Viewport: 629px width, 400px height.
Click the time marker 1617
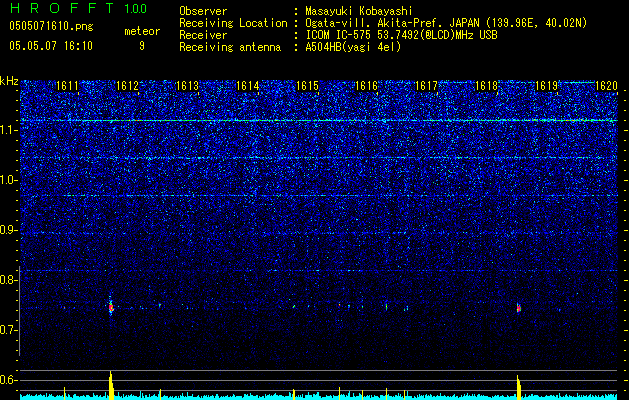pos(426,86)
